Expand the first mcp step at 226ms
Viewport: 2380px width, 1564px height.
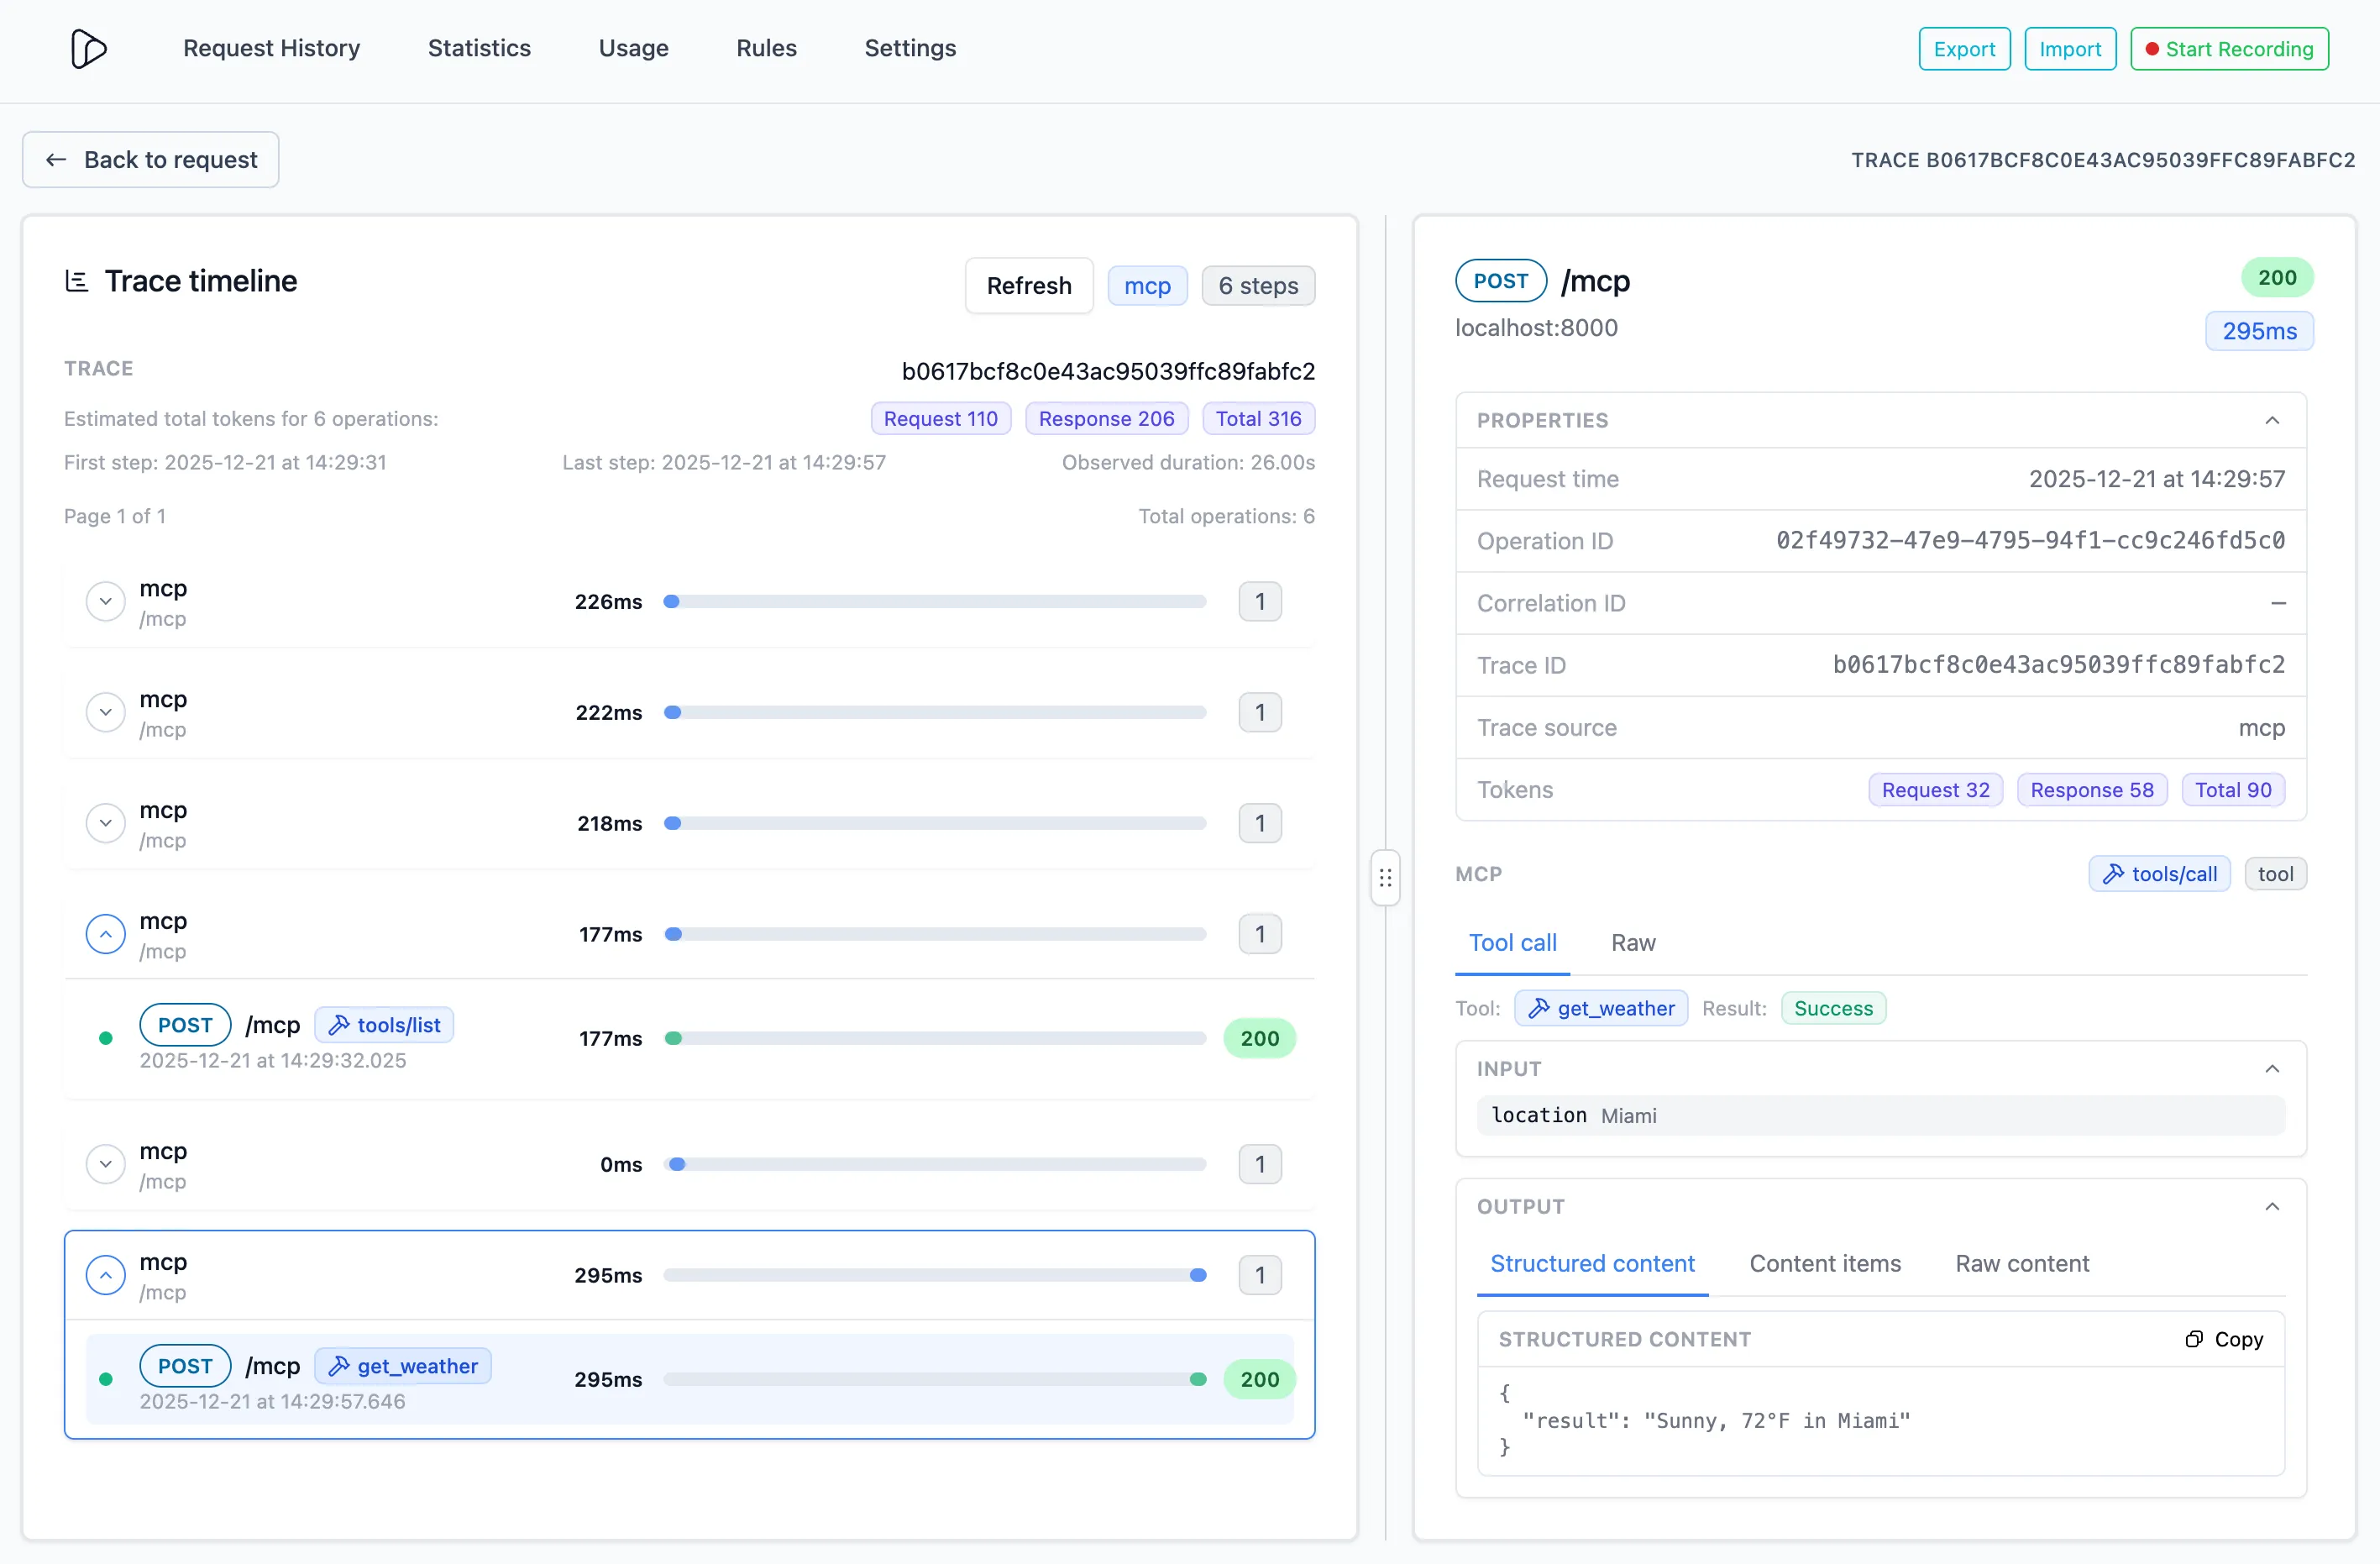coord(105,602)
